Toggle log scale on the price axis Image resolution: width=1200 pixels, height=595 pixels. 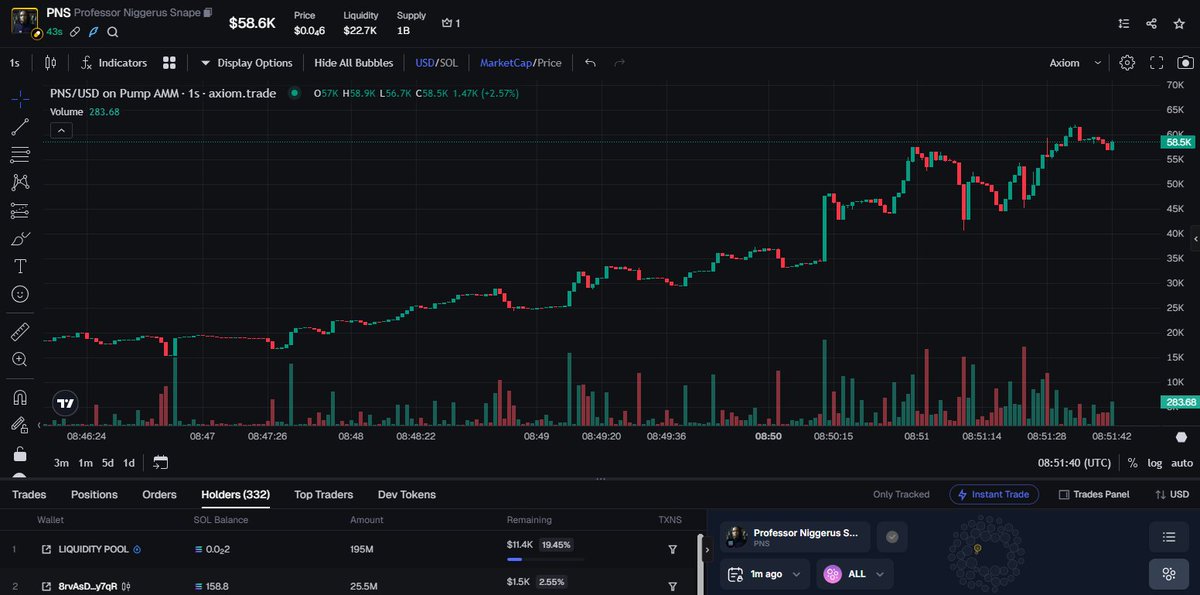point(1155,463)
